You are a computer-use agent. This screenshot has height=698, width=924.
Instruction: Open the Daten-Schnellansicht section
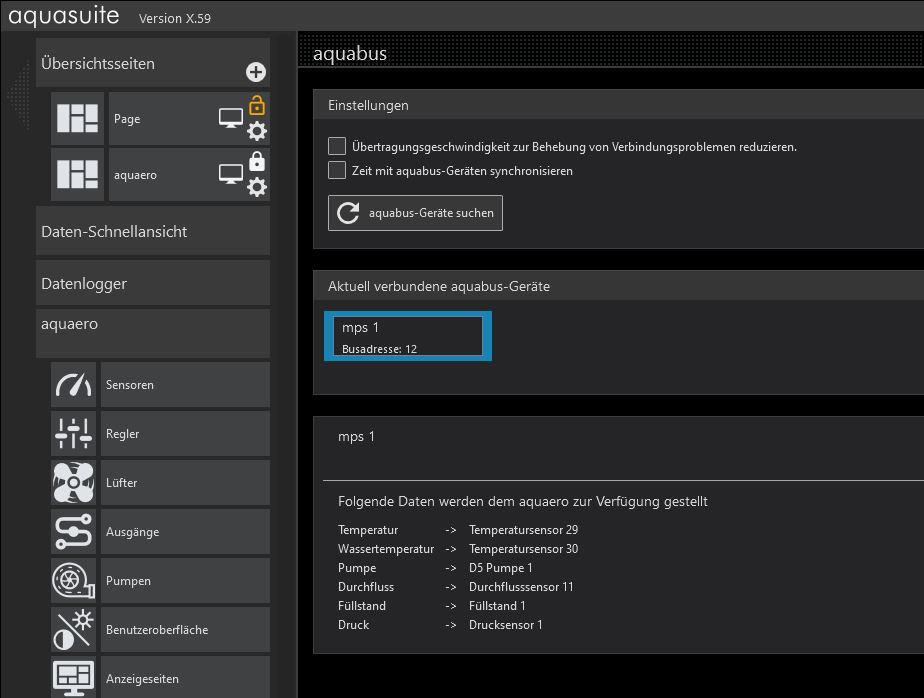point(153,232)
